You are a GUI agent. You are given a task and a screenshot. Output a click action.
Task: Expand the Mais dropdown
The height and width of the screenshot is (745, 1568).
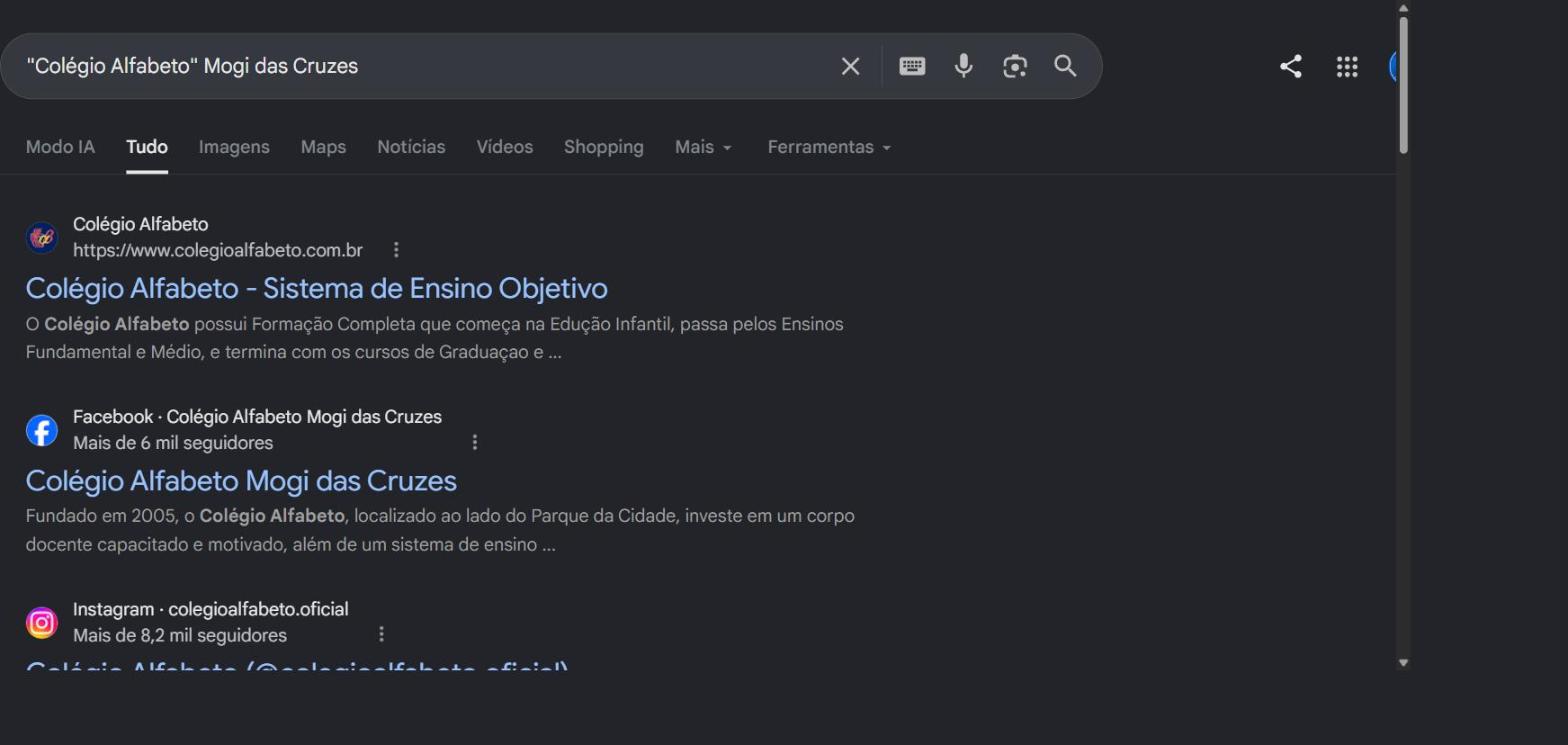[703, 147]
